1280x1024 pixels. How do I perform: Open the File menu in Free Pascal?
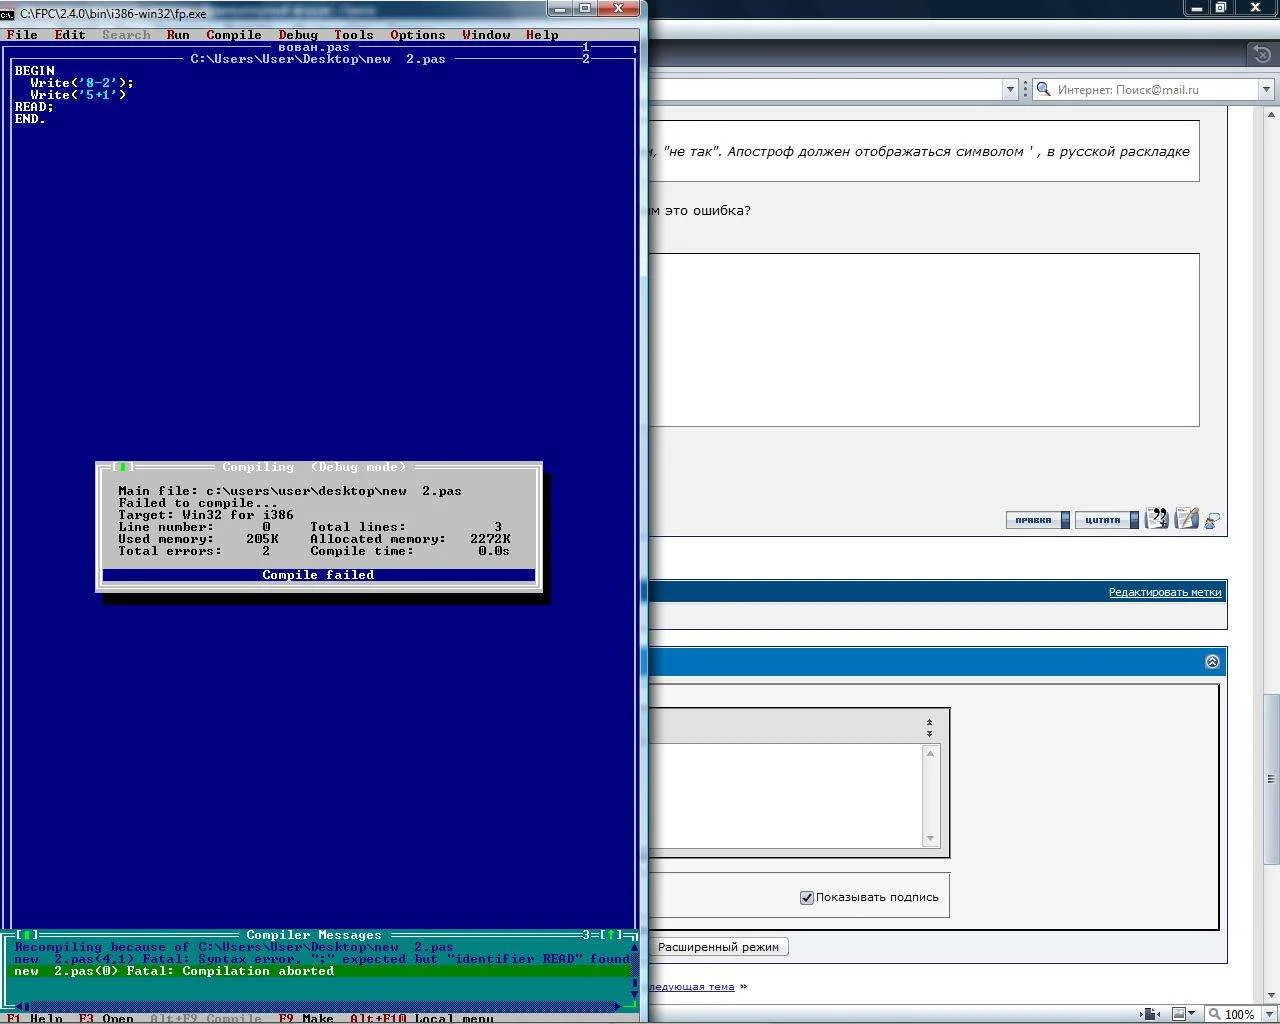(22, 35)
